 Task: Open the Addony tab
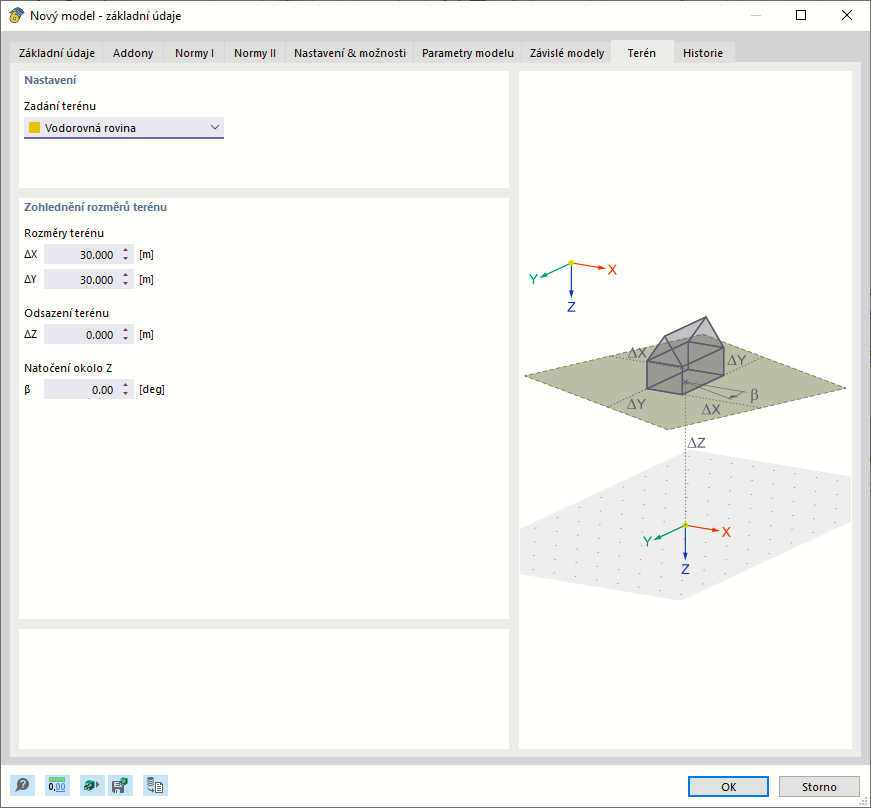pos(133,53)
